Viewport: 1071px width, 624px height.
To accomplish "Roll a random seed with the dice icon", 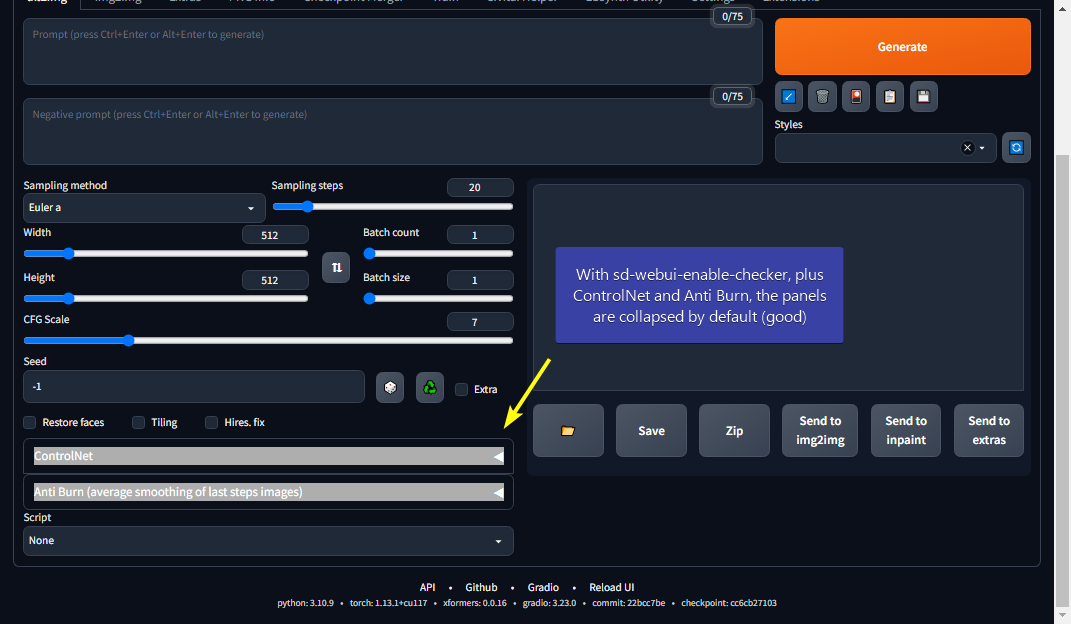I will (390, 387).
